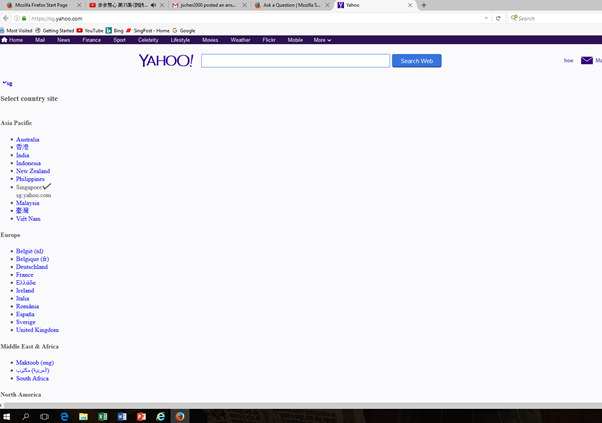Click the YAHOO! logo
Image resolution: width=602 pixels, height=423 pixels.
[166, 60]
